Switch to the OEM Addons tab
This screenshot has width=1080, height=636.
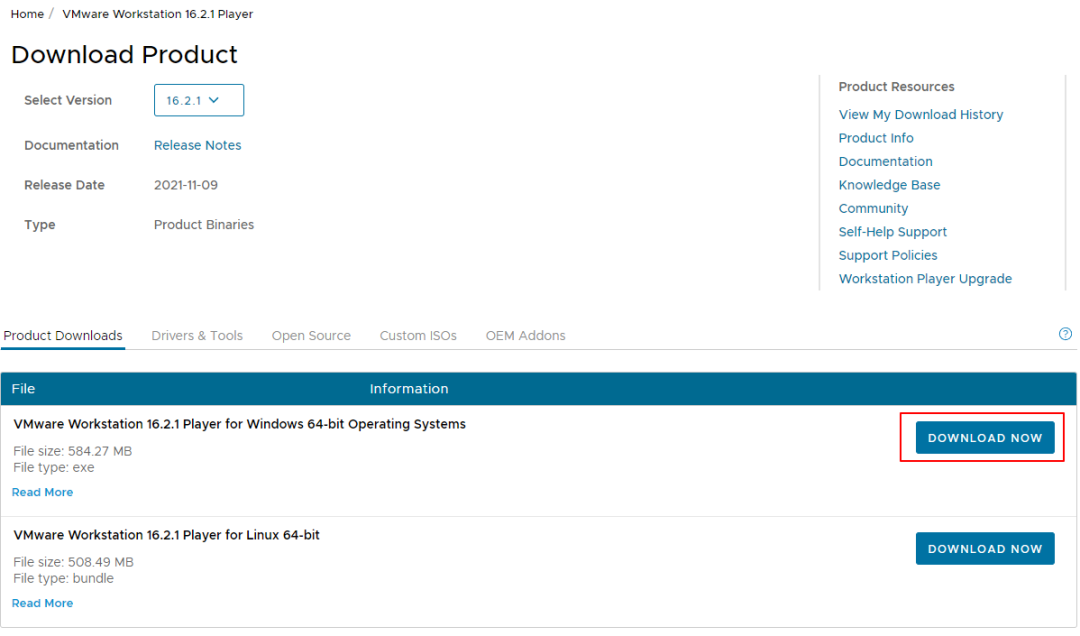[x=526, y=336]
